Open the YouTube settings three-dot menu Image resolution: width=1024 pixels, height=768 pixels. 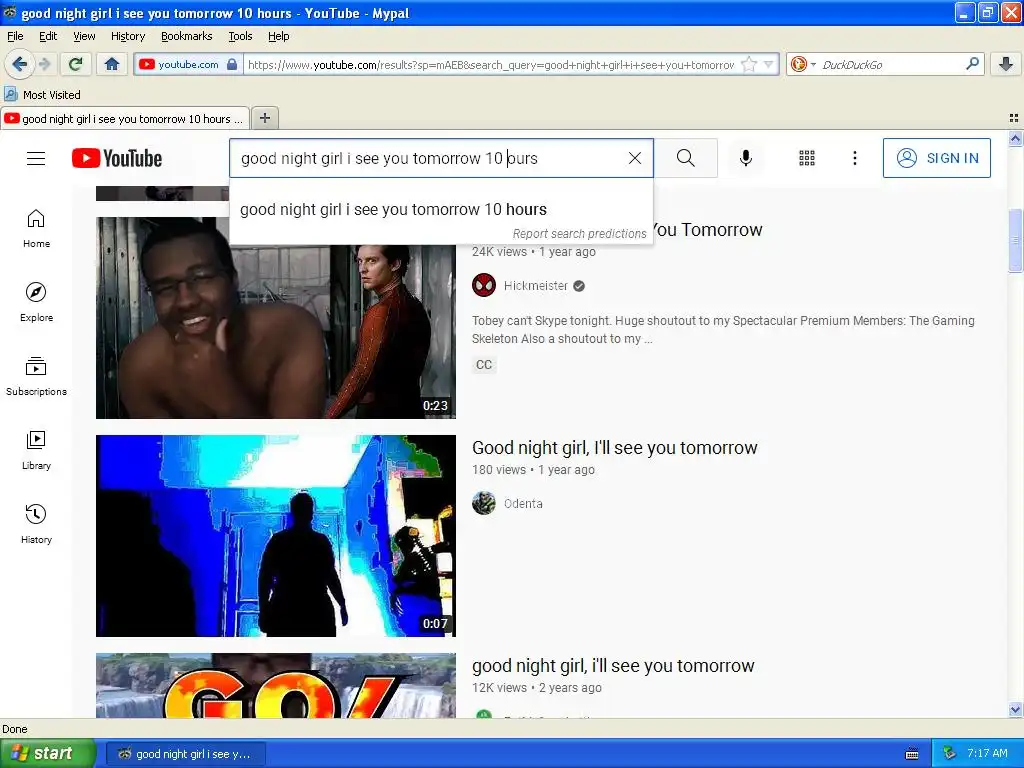click(x=855, y=158)
